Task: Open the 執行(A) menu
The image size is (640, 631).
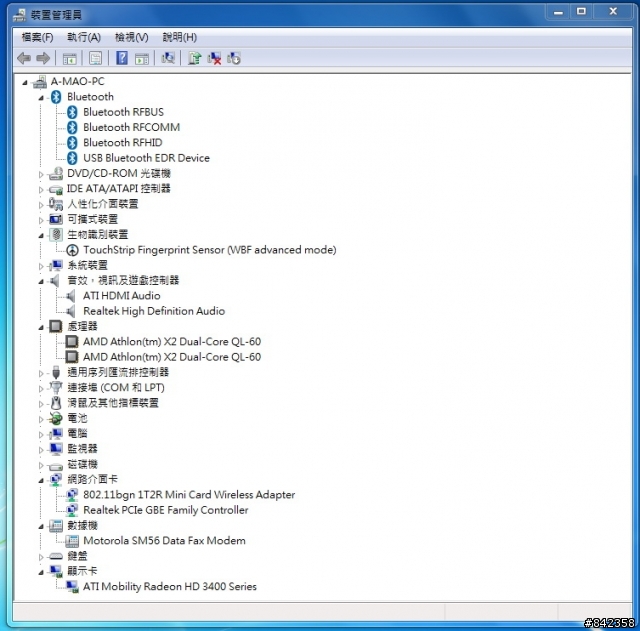Action: pyautogui.click(x=84, y=38)
